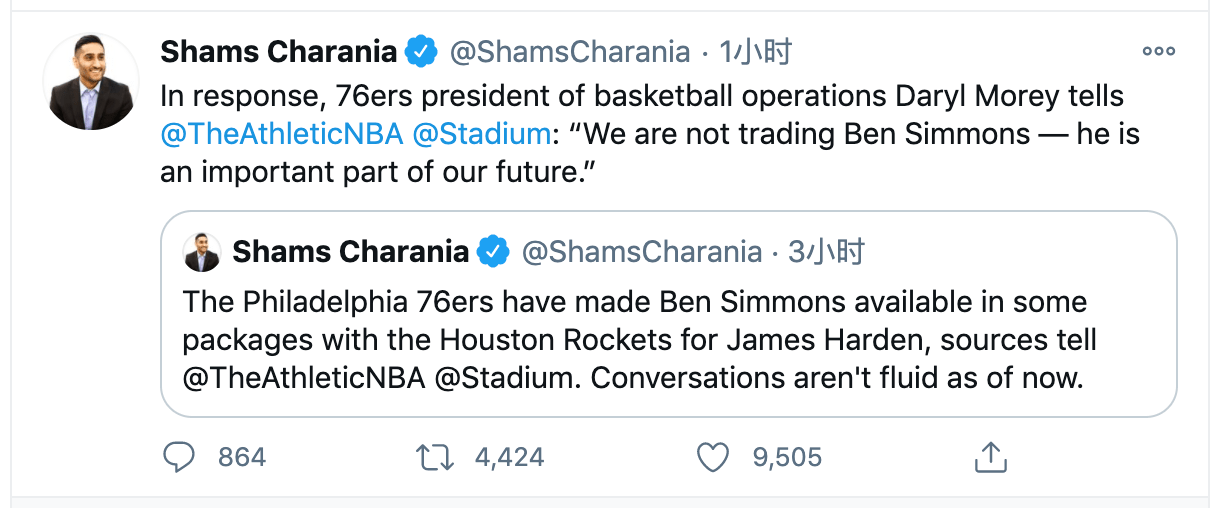The image size is (1222, 508).
Task: Click the 9,505 likes count
Action: 786,458
